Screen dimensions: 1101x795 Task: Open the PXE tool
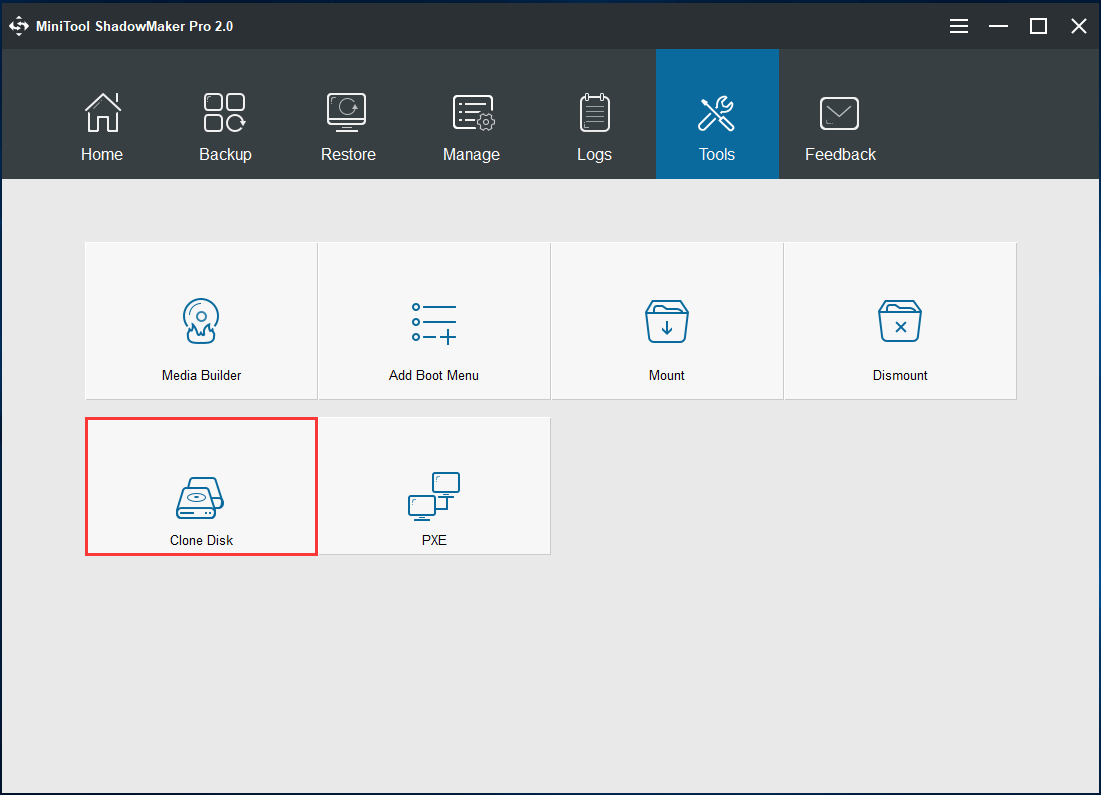tap(433, 487)
